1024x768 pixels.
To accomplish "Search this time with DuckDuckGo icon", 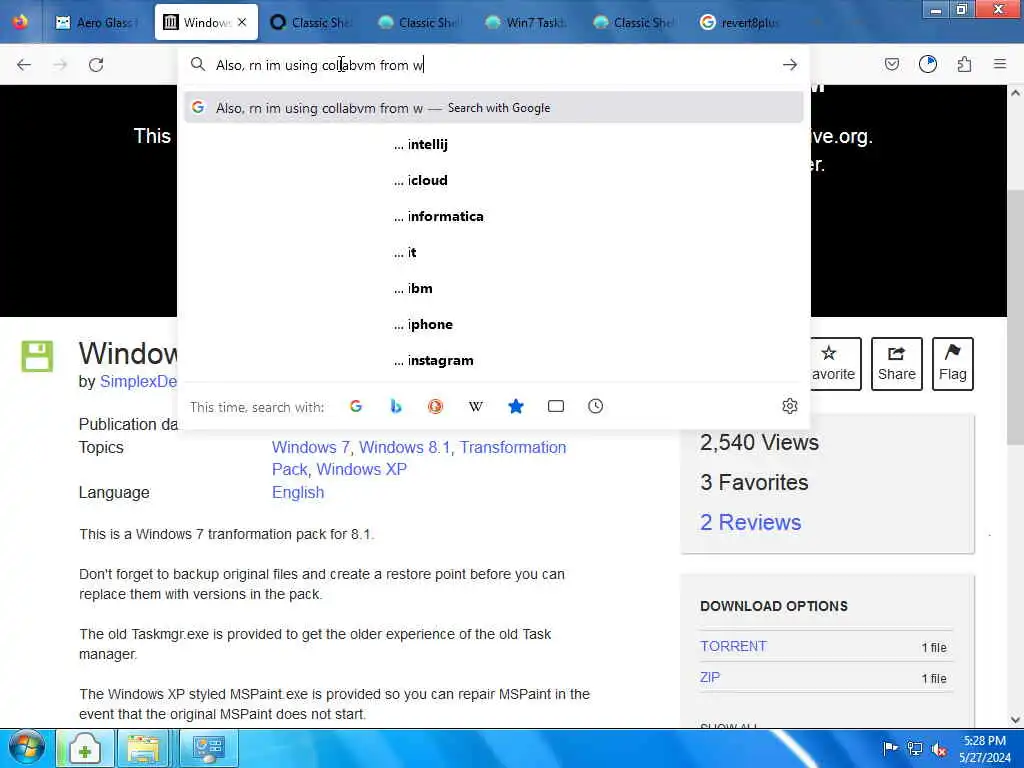I will 436,406.
